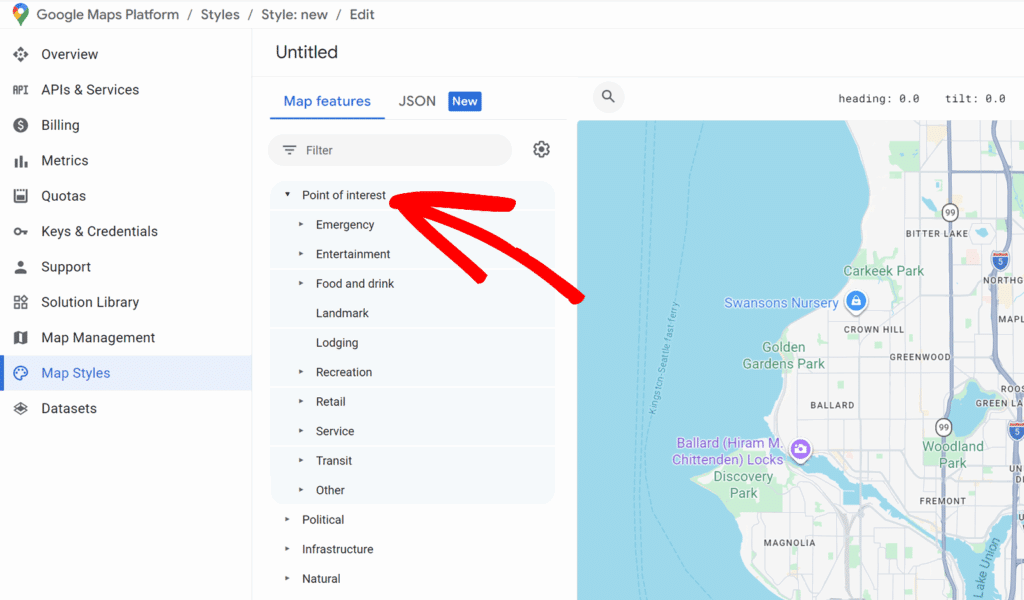
Task: Expand the Political feature group
Action: click(288, 520)
